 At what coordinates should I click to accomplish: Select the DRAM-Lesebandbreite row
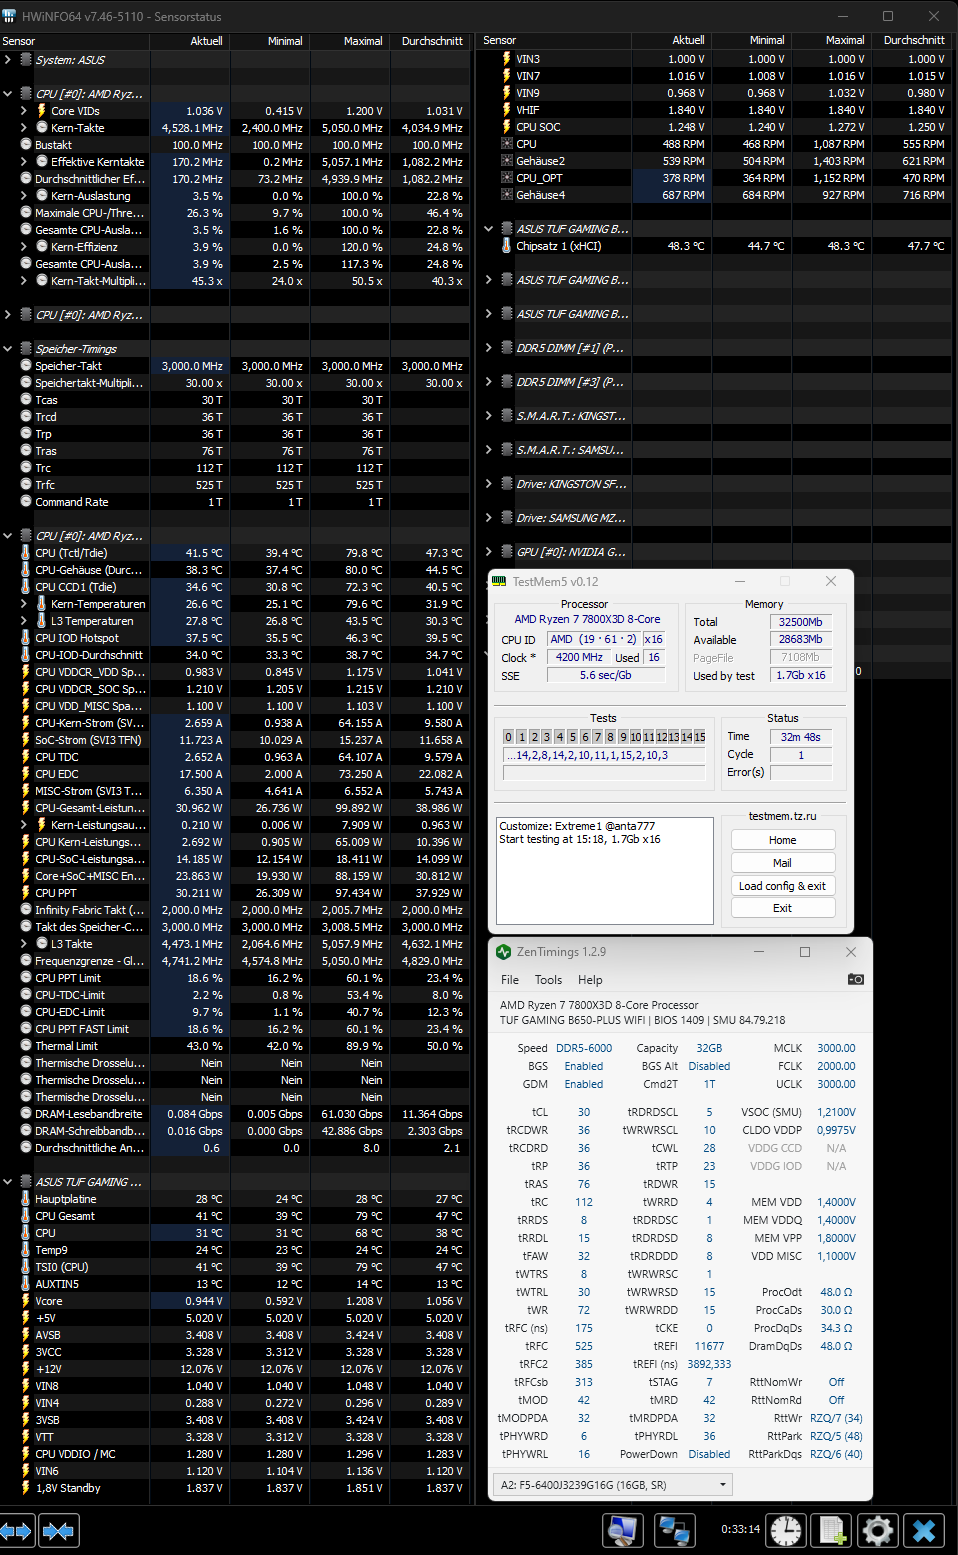tap(235, 1114)
